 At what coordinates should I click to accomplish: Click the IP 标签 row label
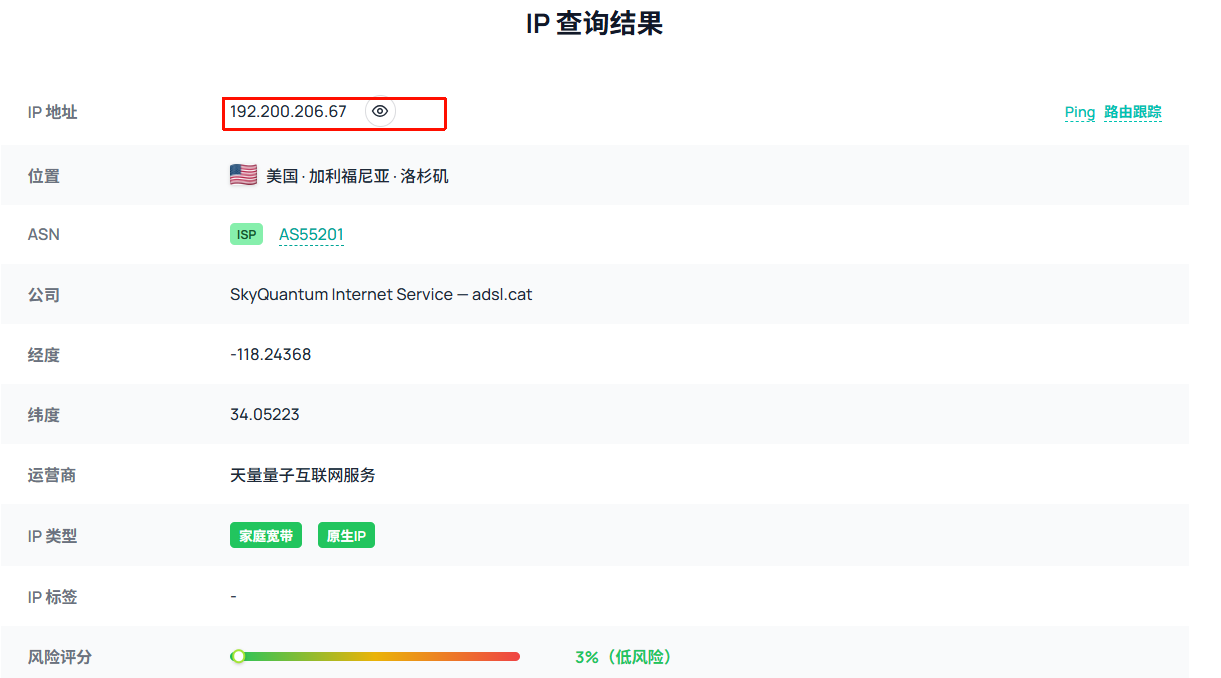tap(53, 597)
